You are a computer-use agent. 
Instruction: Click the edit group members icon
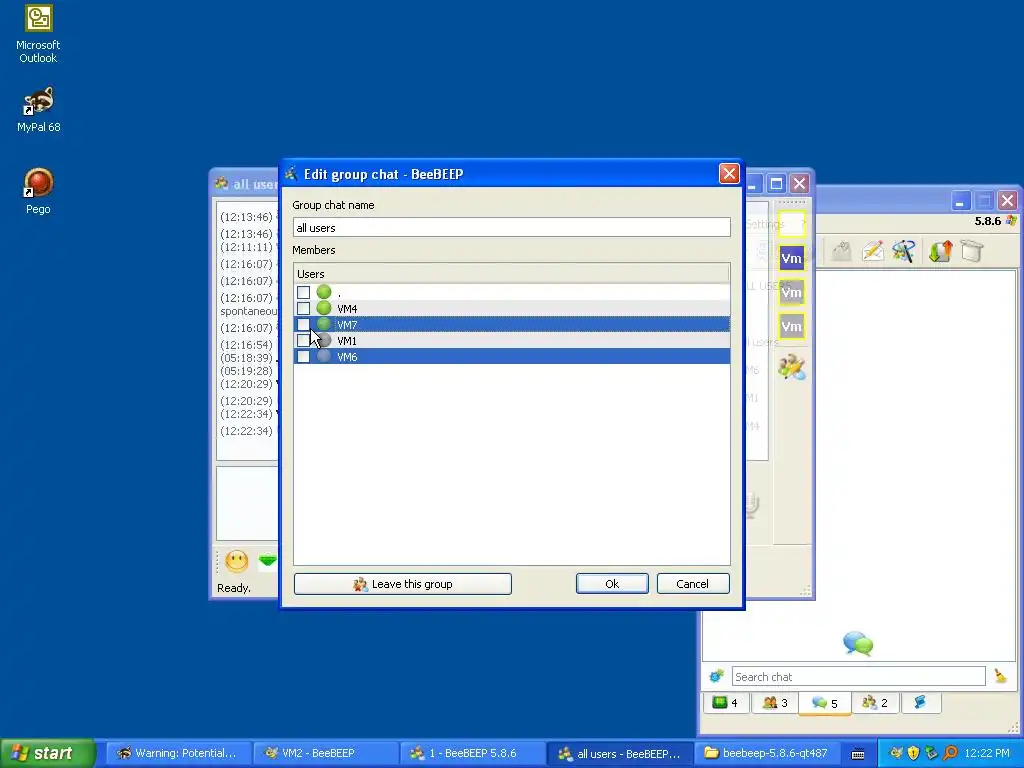[x=792, y=367]
